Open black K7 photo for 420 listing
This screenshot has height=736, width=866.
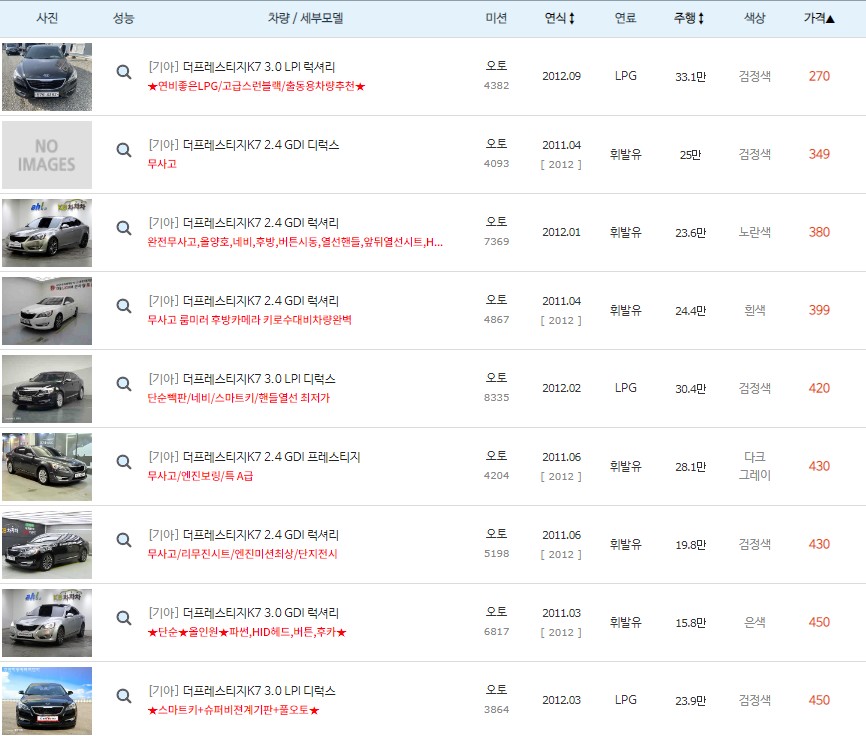click(47, 389)
